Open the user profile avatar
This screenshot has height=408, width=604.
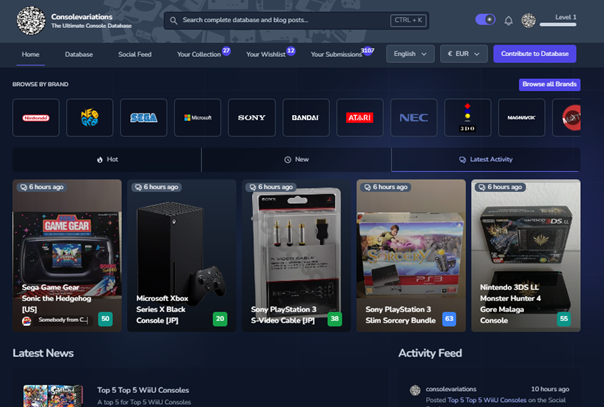[528, 20]
